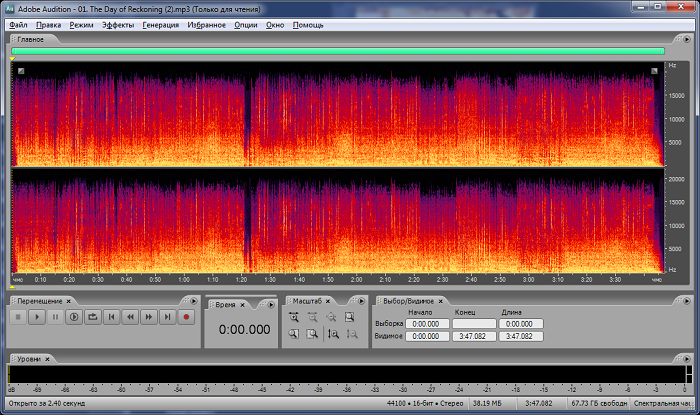Close the Уровни panel tab
This screenshot has height=415, width=700.
[x=47, y=358]
